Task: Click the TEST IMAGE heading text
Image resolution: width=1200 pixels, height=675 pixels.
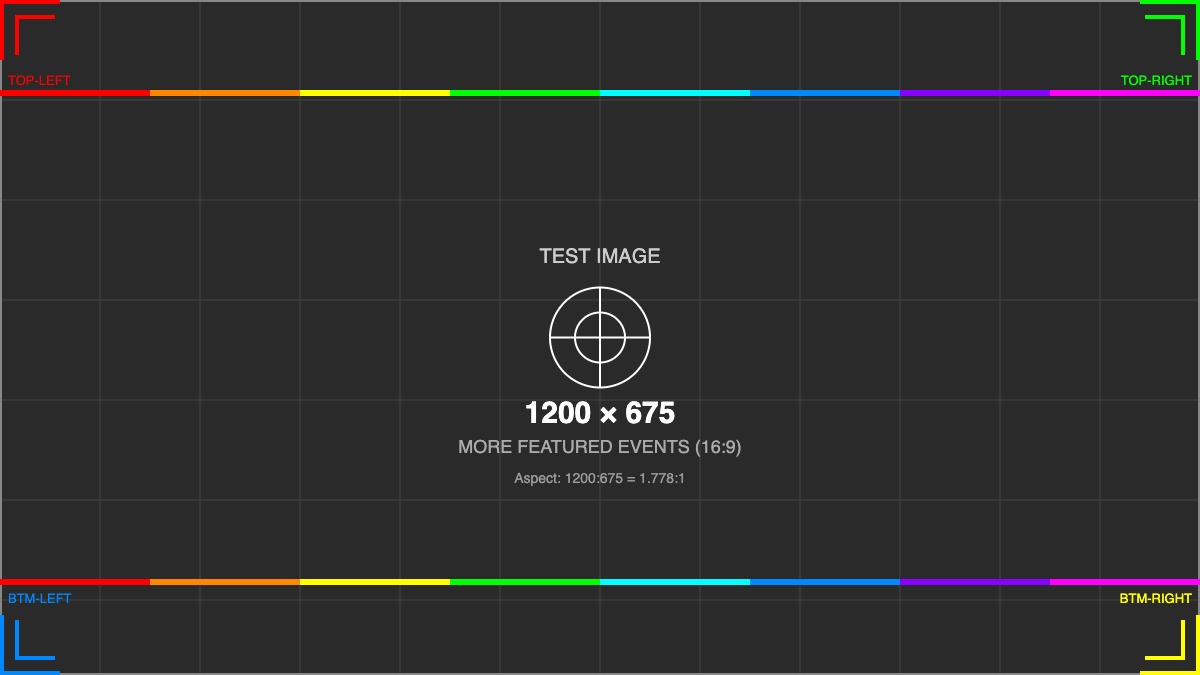Action: 600,256
